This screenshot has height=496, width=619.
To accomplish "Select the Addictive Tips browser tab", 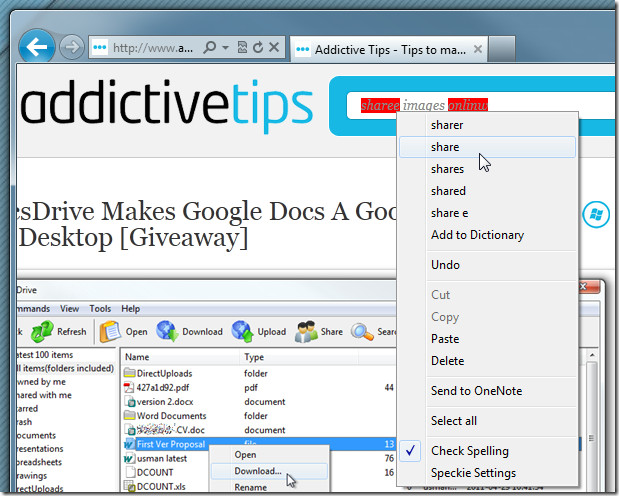I will click(x=389, y=50).
